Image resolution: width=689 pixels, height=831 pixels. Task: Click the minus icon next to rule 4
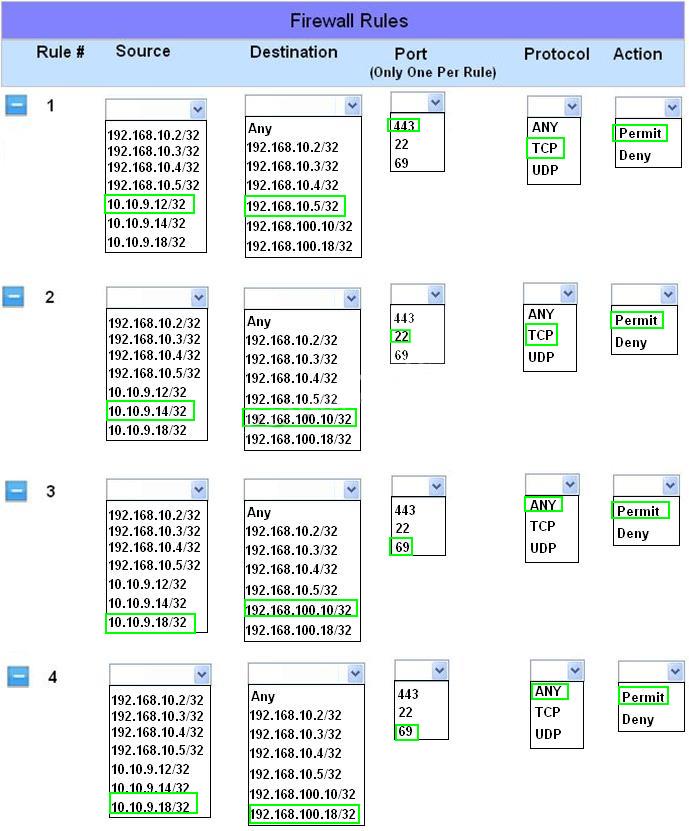coord(18,677)
